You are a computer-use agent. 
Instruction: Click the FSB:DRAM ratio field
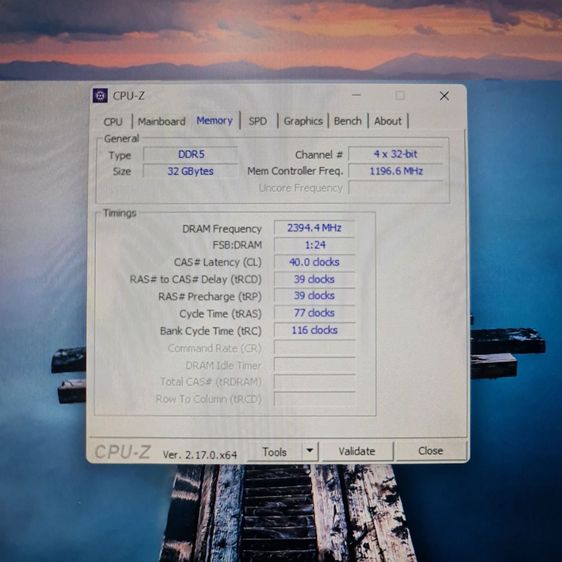click(314, 245)
